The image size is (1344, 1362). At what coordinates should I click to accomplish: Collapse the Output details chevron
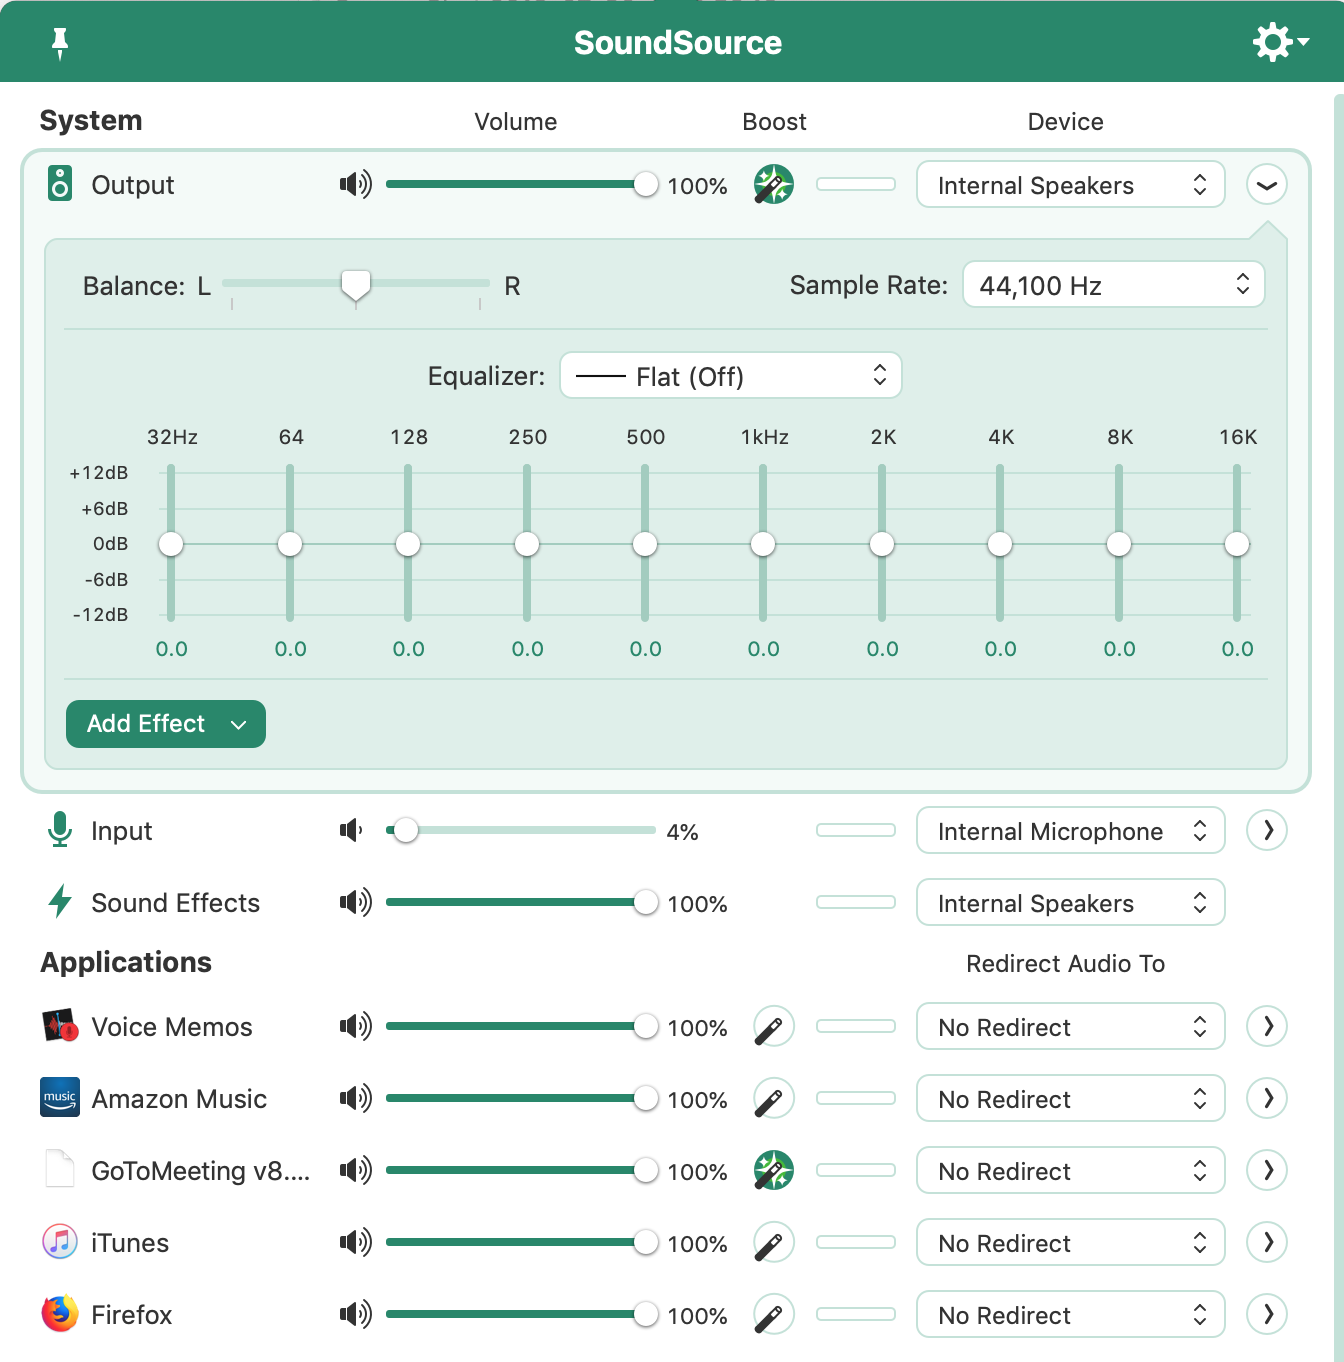point(1267,184)
